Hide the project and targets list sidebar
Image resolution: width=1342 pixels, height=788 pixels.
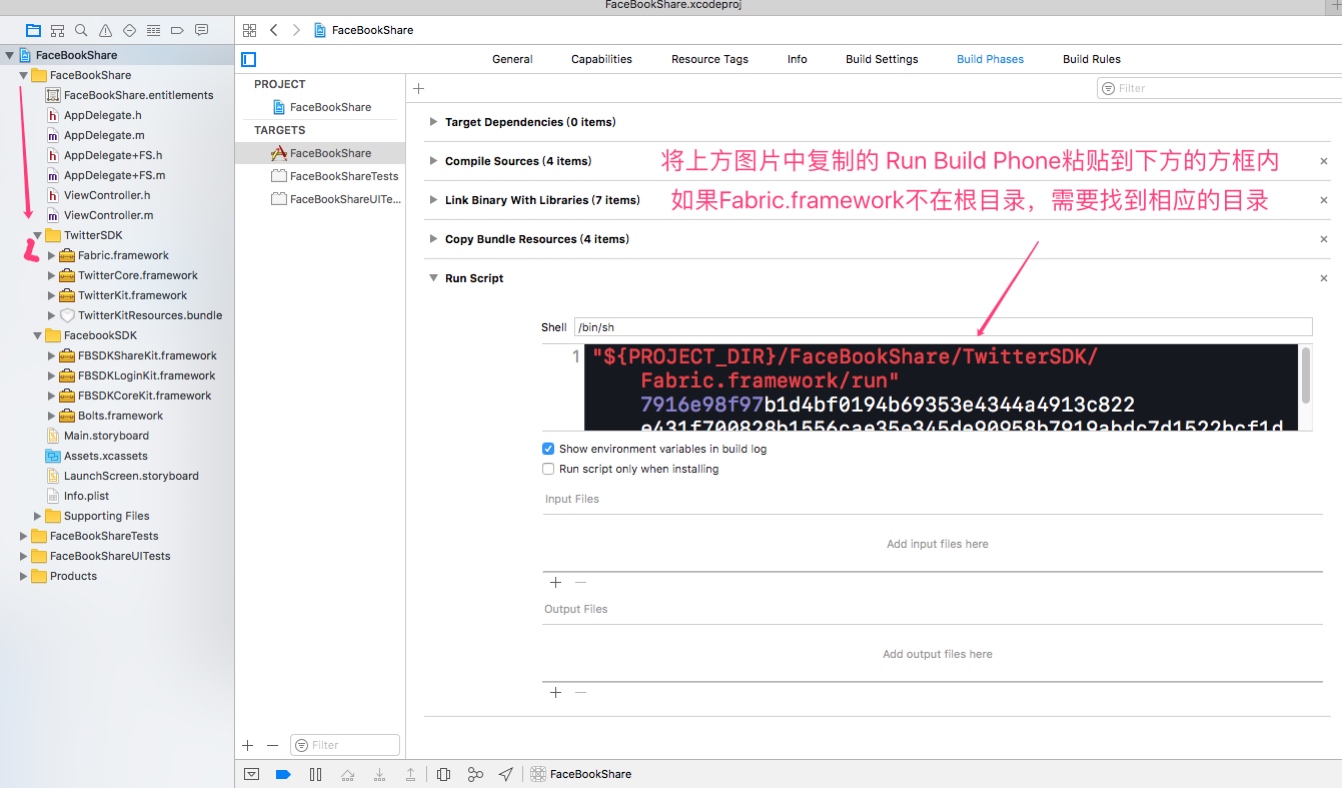pyautogui.click(x=249, y=59)
